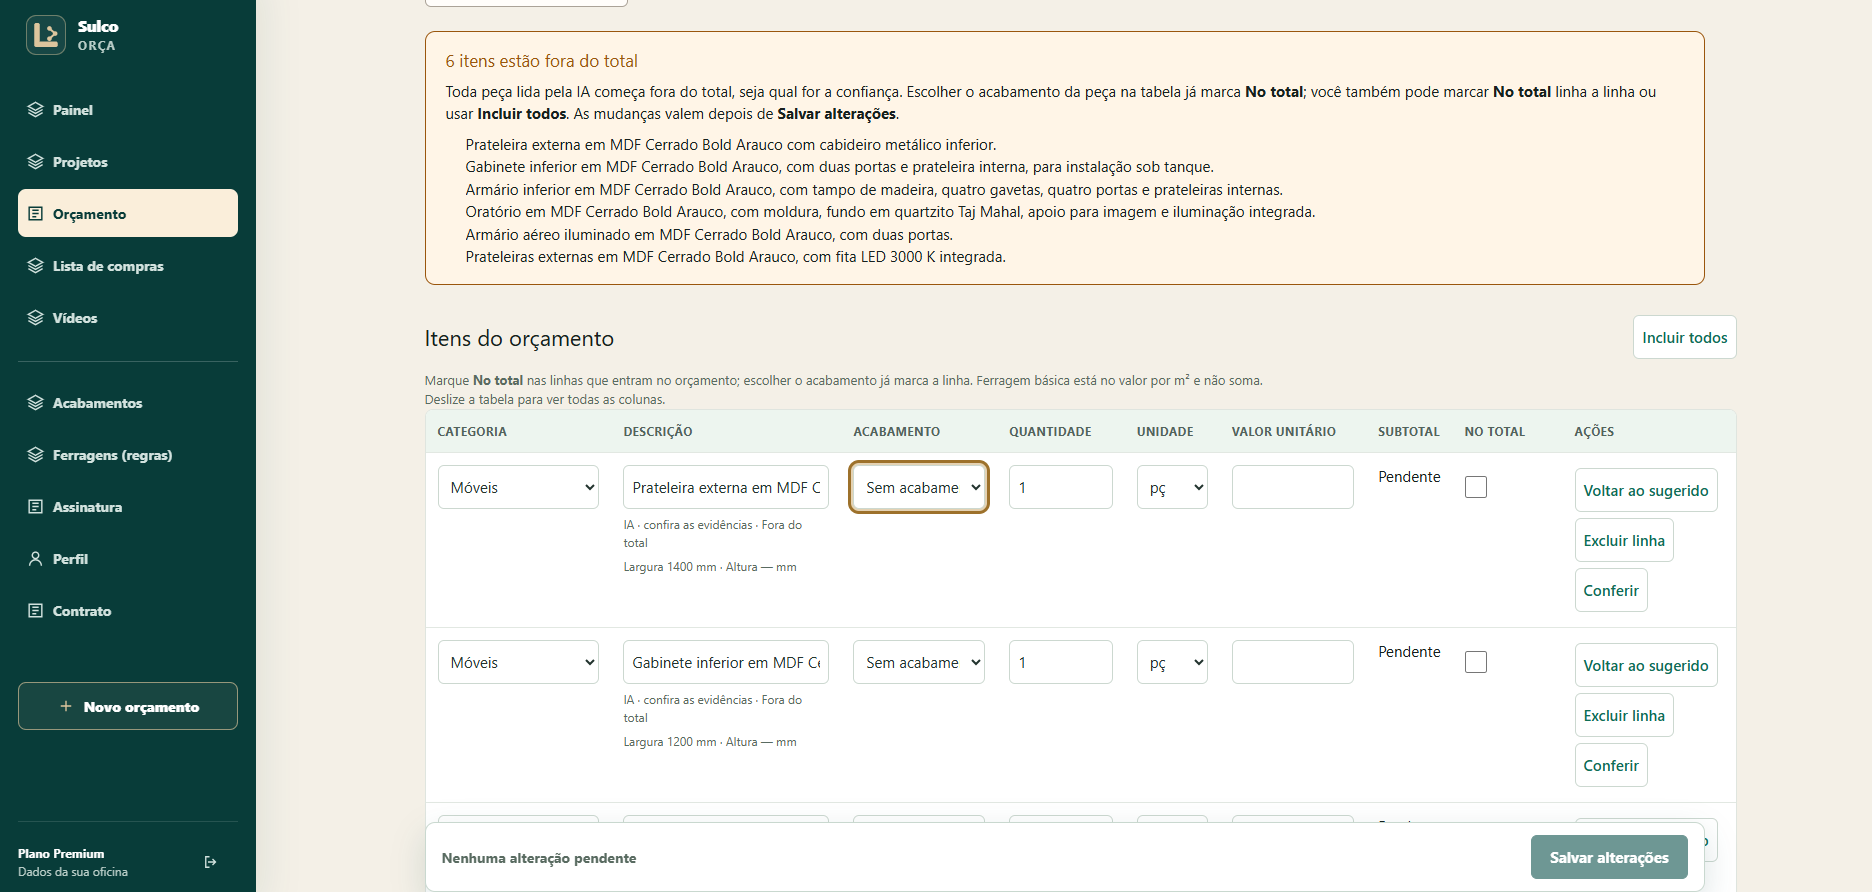Click the Ferragens (regras) icon
The height and width of the screenshot is (892, 1872).
[36, 455]
